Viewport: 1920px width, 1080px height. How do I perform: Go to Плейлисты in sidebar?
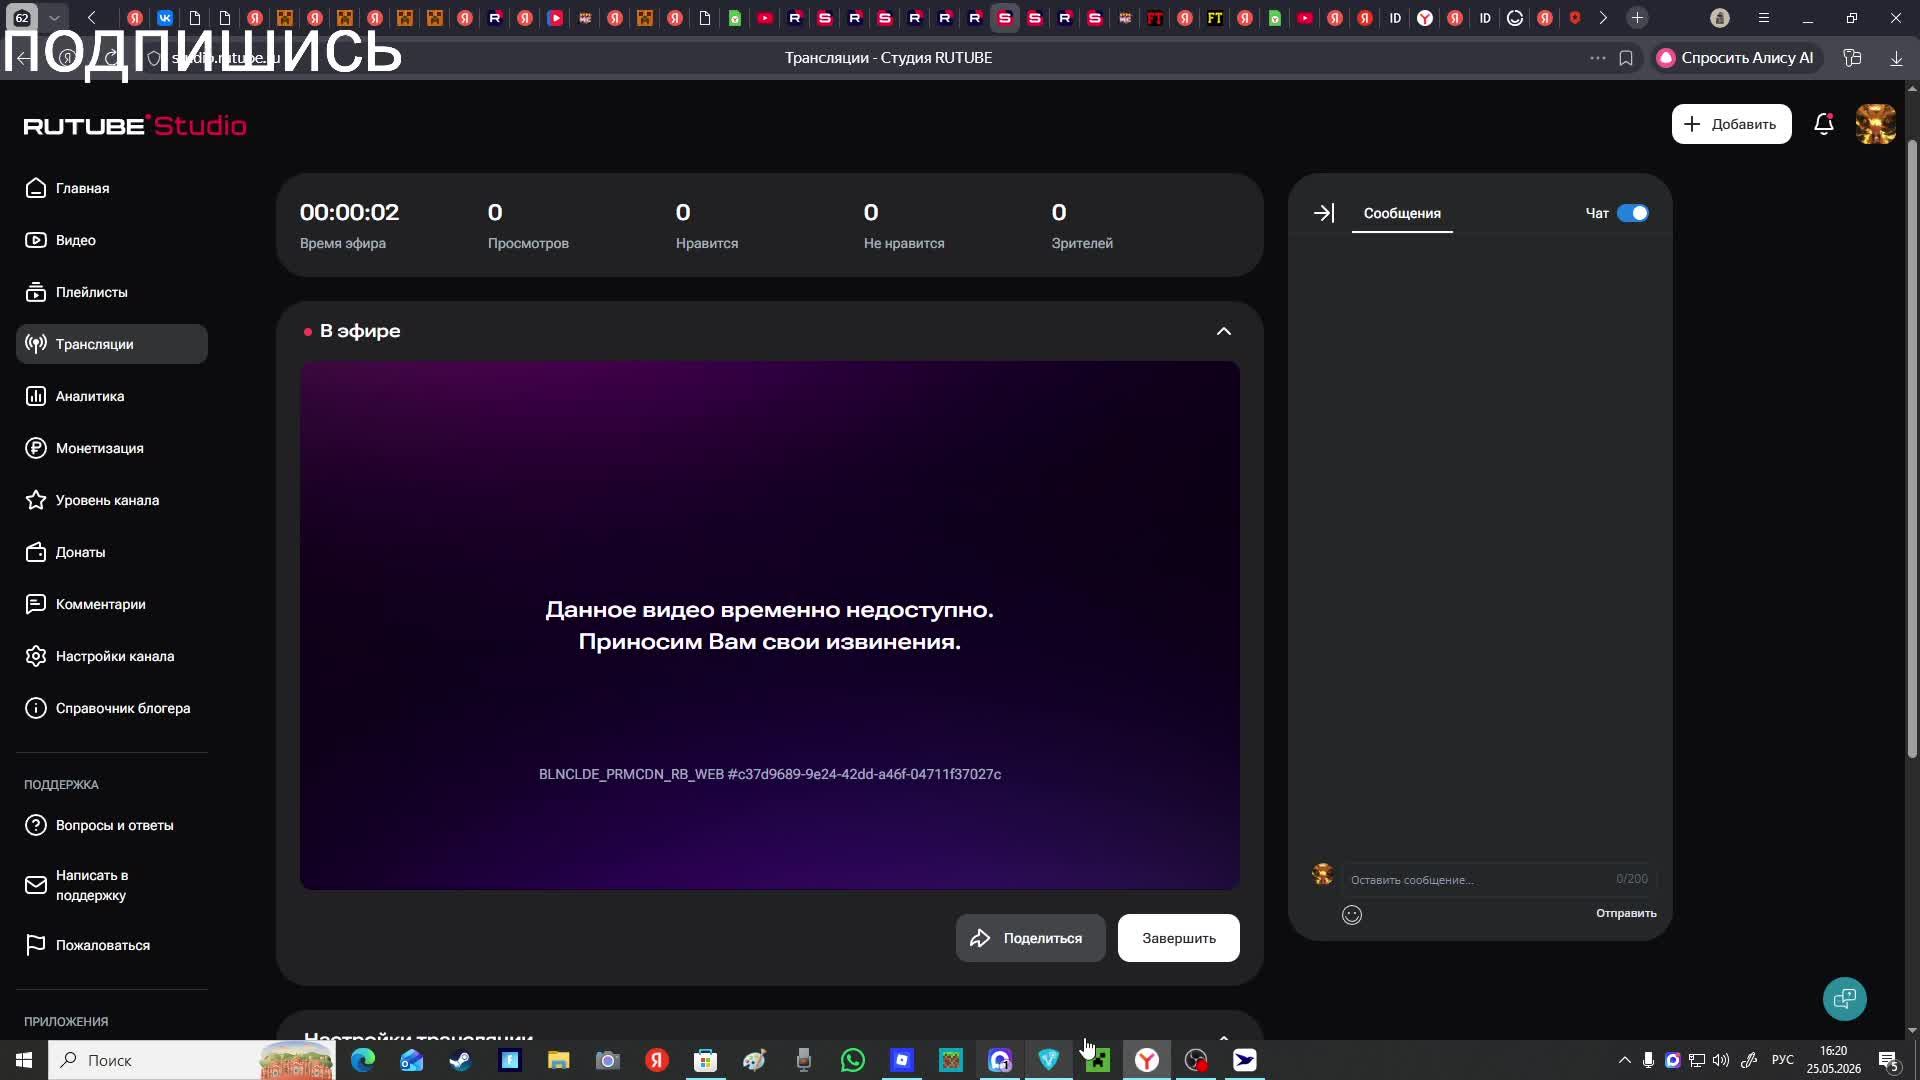(x=77, y=292)
